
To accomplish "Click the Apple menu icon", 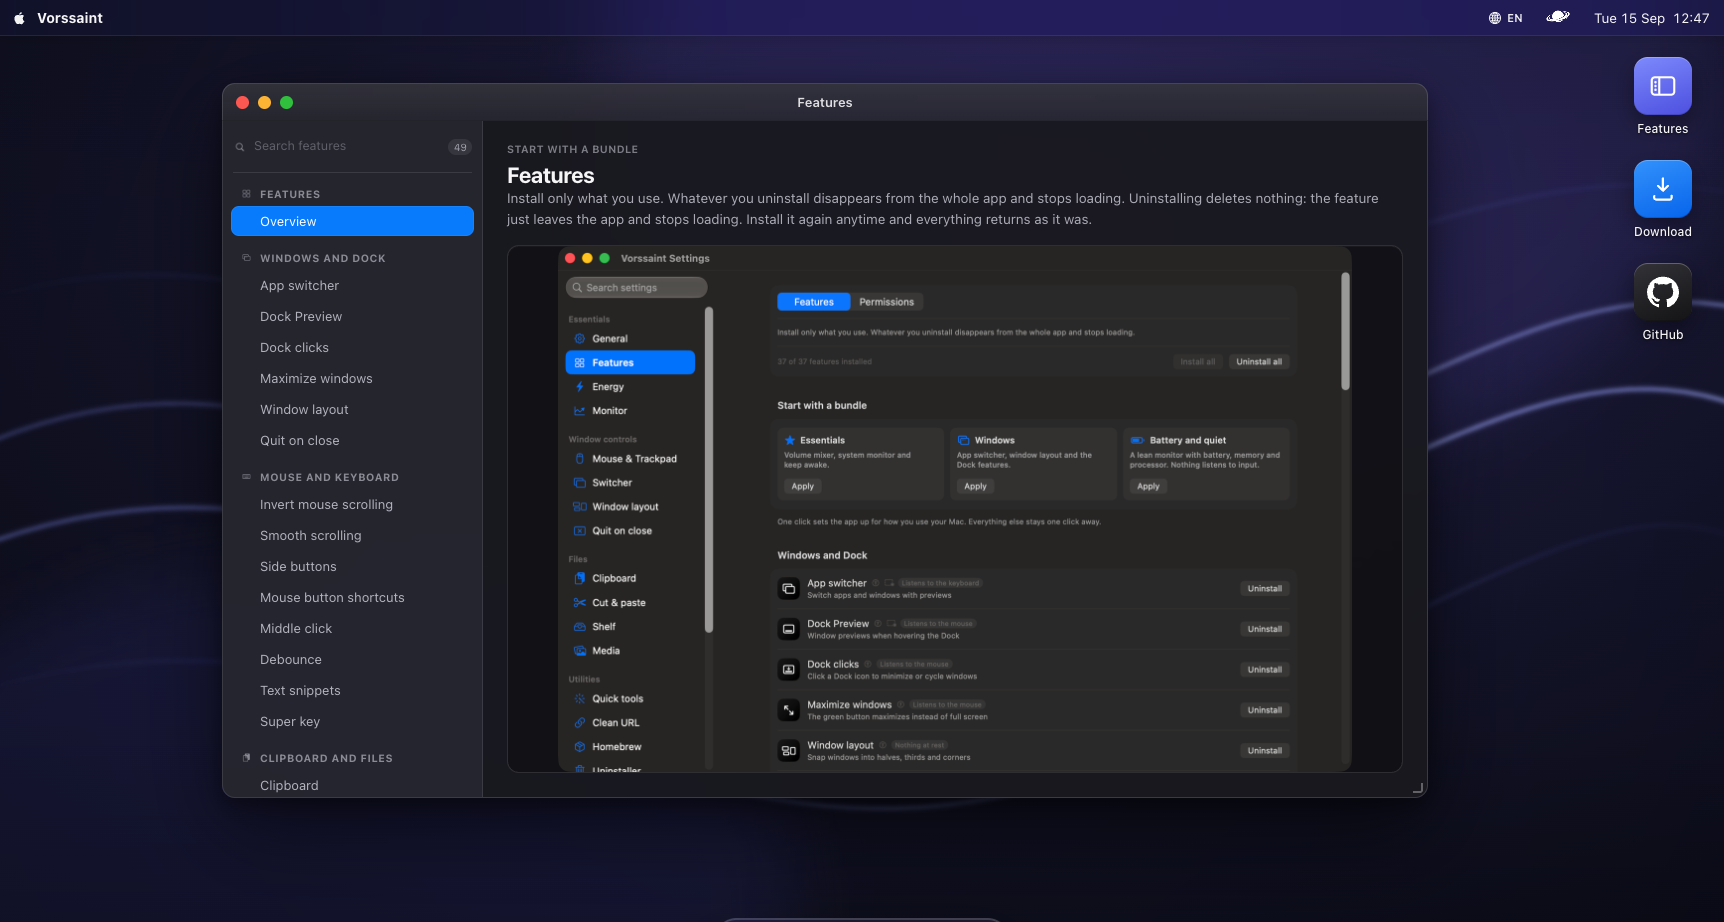I will point(19,18).
